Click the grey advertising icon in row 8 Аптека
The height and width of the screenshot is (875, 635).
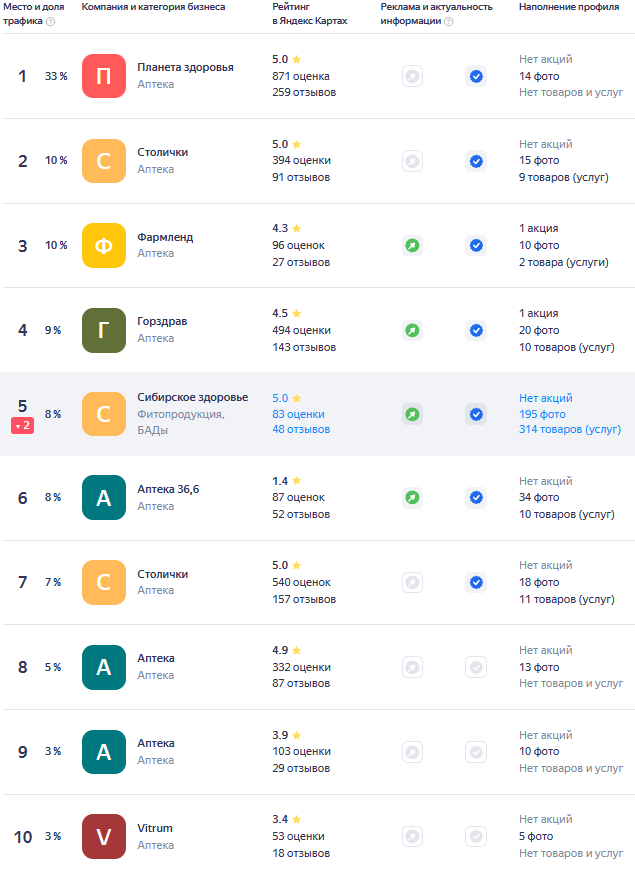tap(412, 667)
